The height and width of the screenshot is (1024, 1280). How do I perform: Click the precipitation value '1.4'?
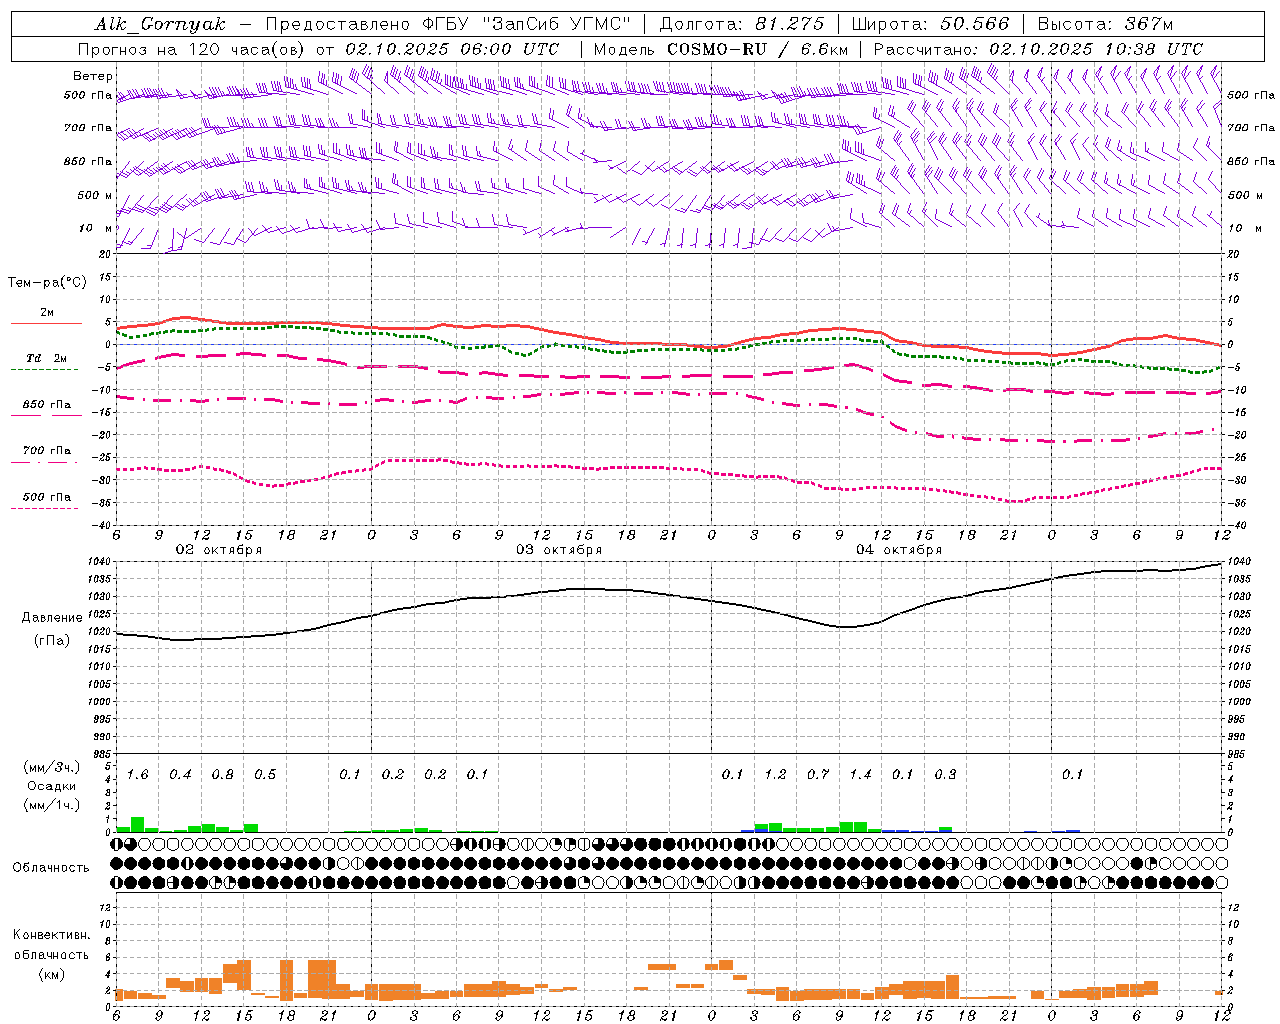point(860,775)
